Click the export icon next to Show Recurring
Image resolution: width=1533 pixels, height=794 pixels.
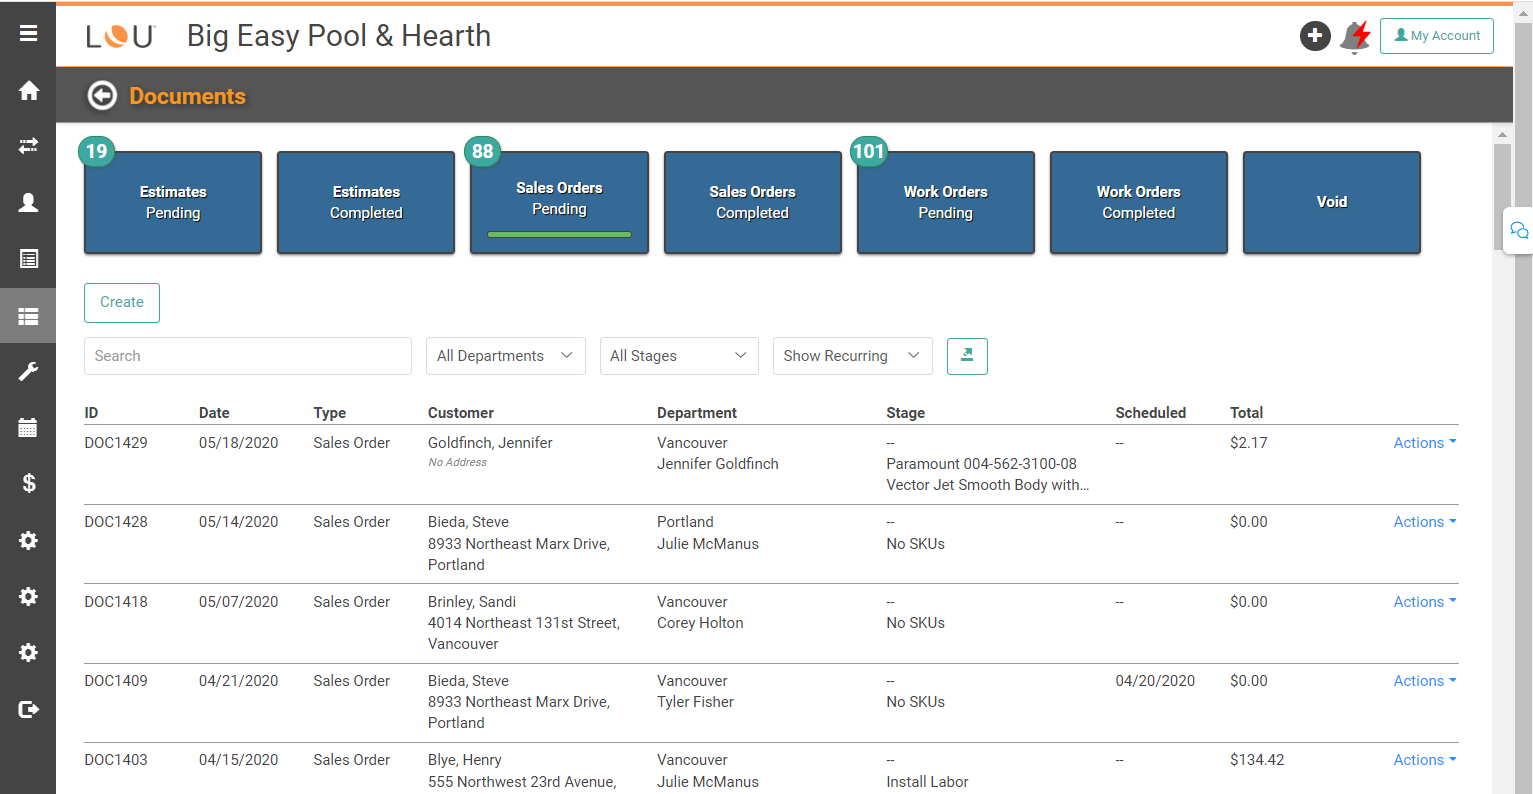[x=967, y=356]
